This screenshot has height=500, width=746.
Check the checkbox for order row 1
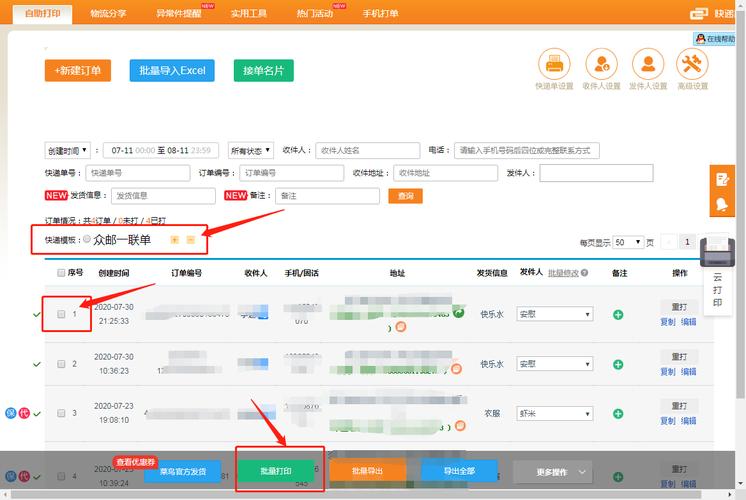[x=61, y=314]
